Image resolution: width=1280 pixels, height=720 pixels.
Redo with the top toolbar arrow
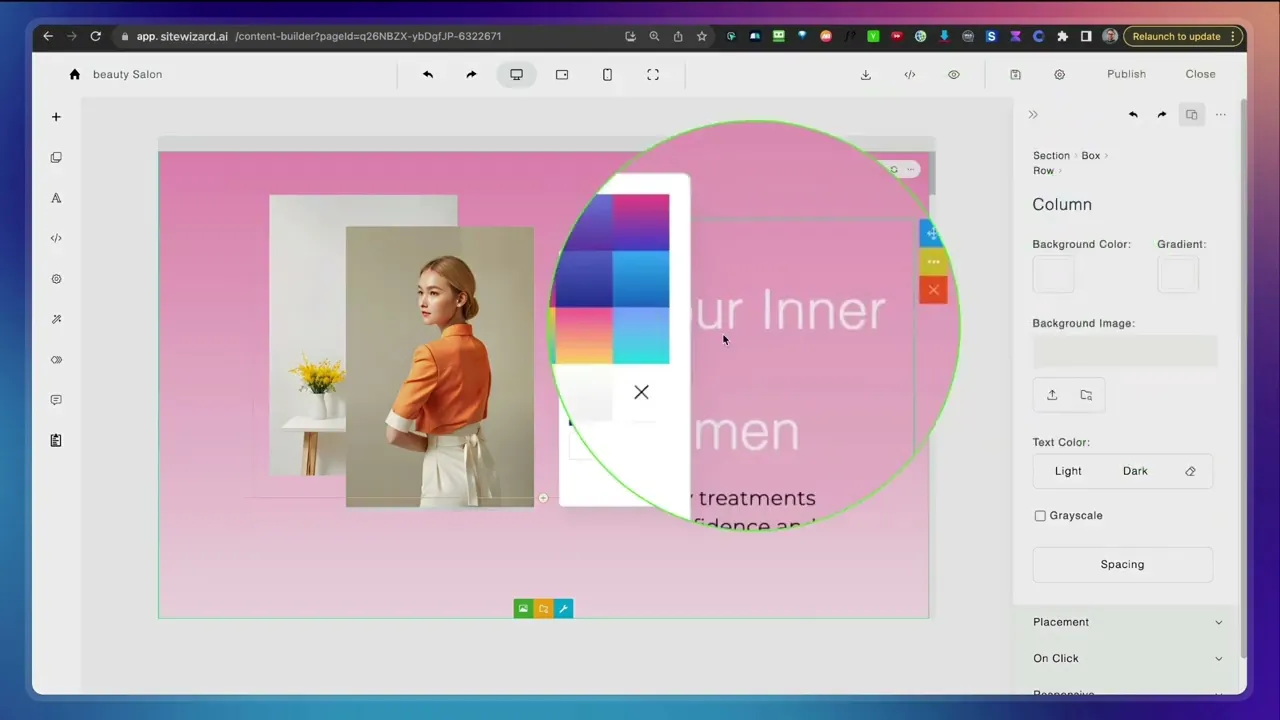(x=471, y=74)
